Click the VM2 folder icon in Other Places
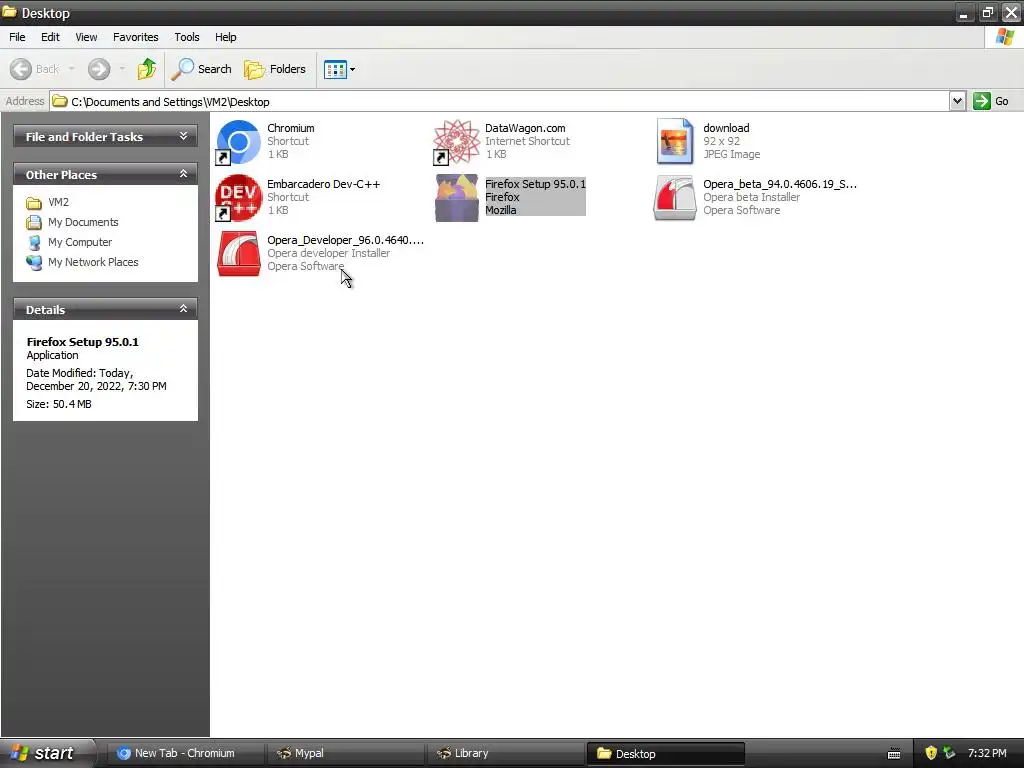The height and width of the screenshot is (768, 1024). coord(34,203)
